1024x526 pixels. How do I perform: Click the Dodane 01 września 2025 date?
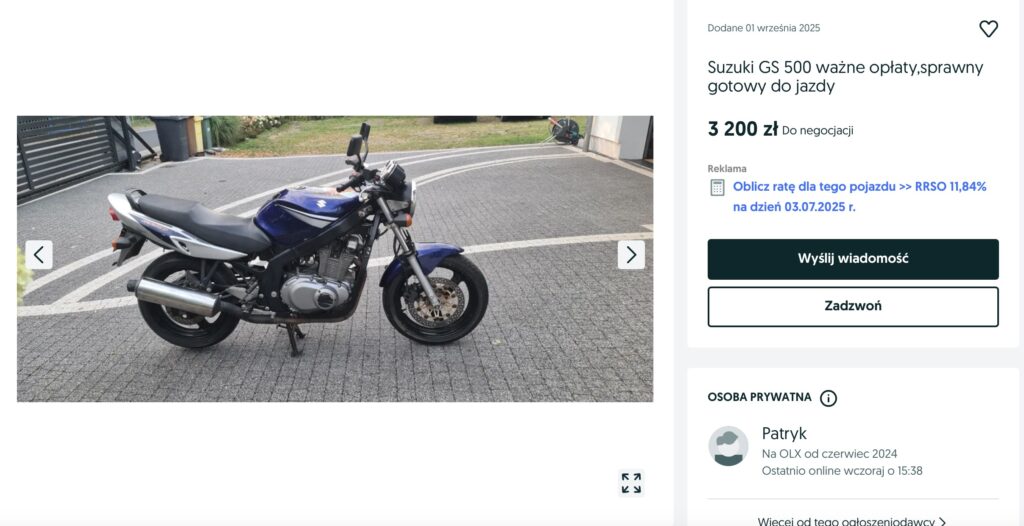(x=763, y=28)
